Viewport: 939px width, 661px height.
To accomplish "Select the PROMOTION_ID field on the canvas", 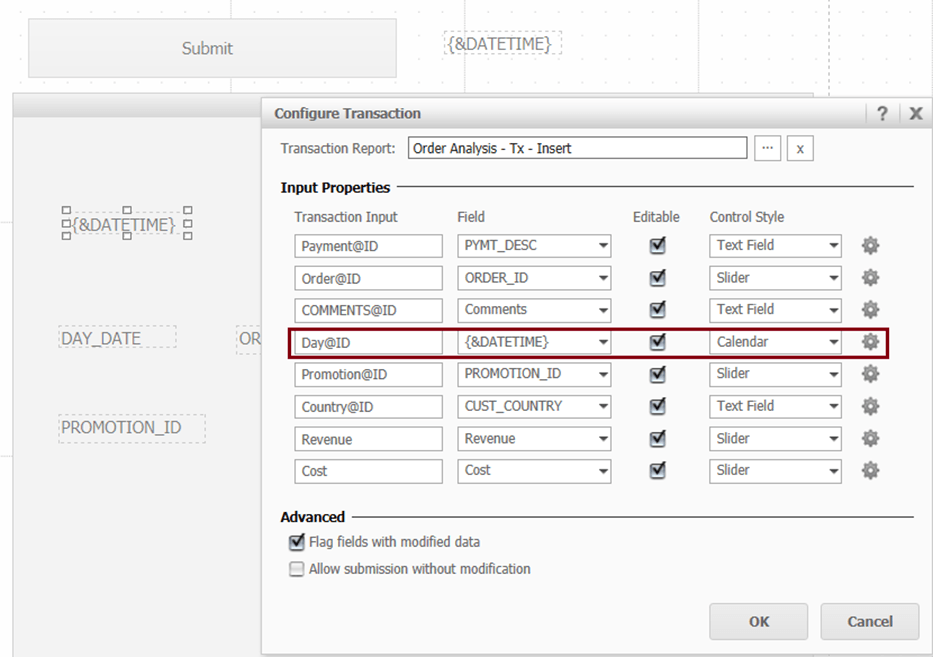I will pyautogui.click(x=132, y=428).
